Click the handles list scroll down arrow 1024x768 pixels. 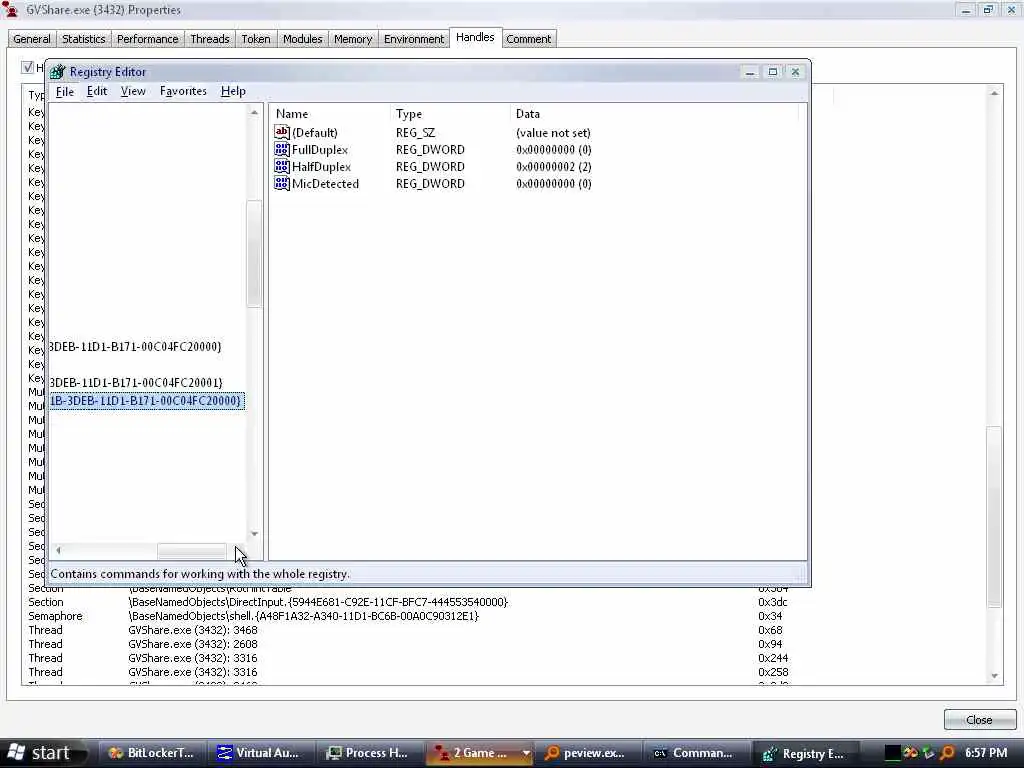point(994,676)
